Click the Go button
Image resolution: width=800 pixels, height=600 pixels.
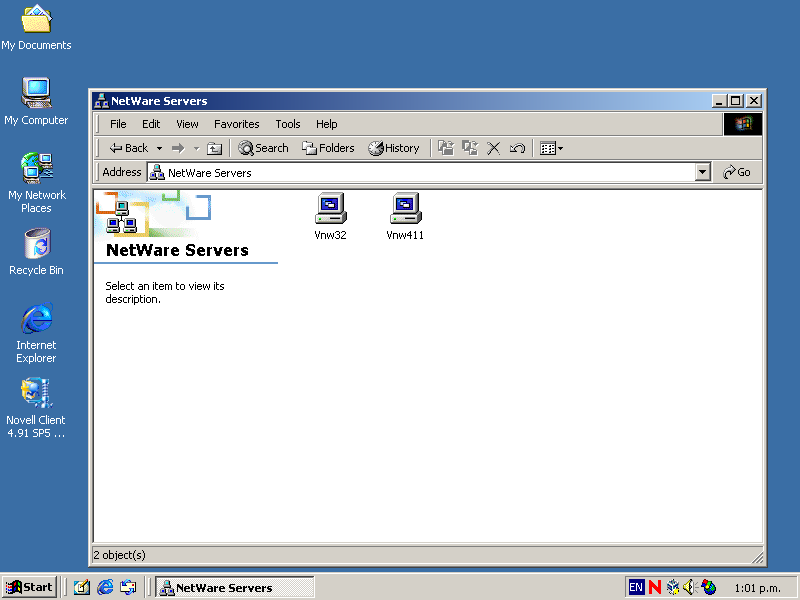pos(737,172)
